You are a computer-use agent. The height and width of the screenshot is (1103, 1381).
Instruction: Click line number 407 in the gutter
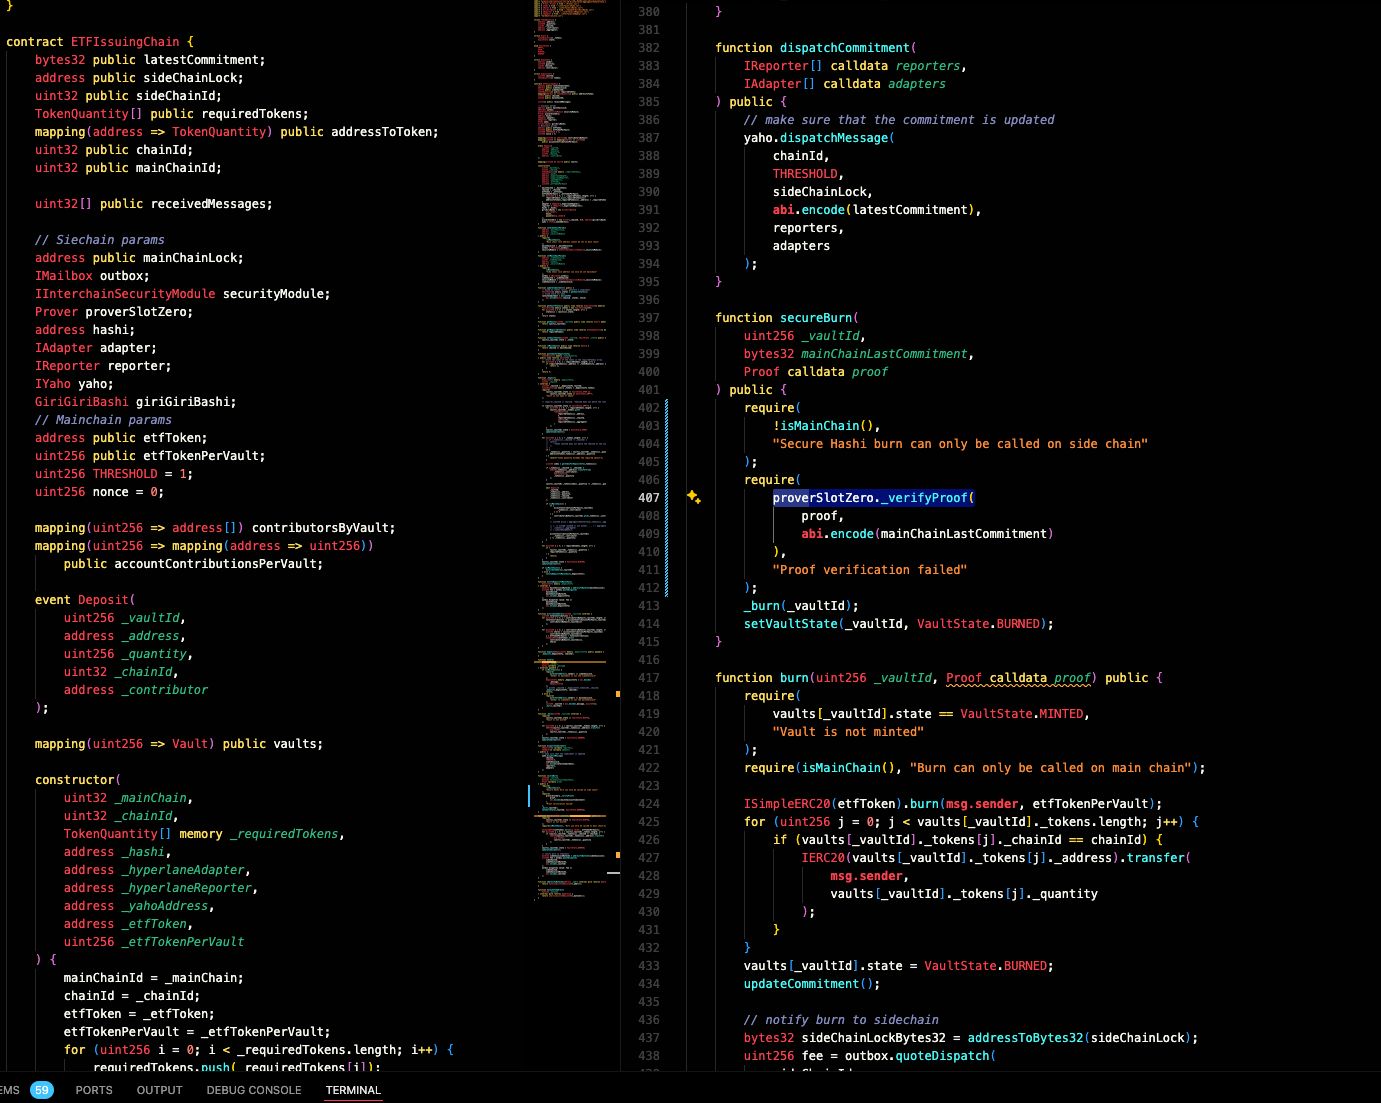click(649, 498)
